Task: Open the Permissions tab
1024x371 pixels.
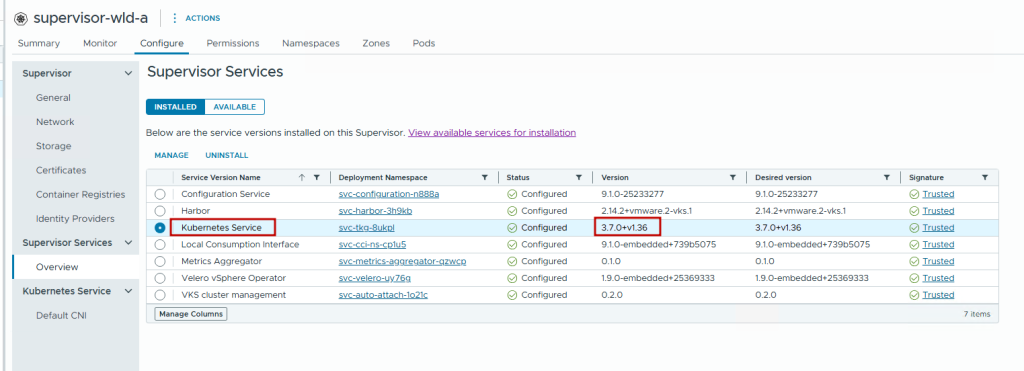Action: 232,44
